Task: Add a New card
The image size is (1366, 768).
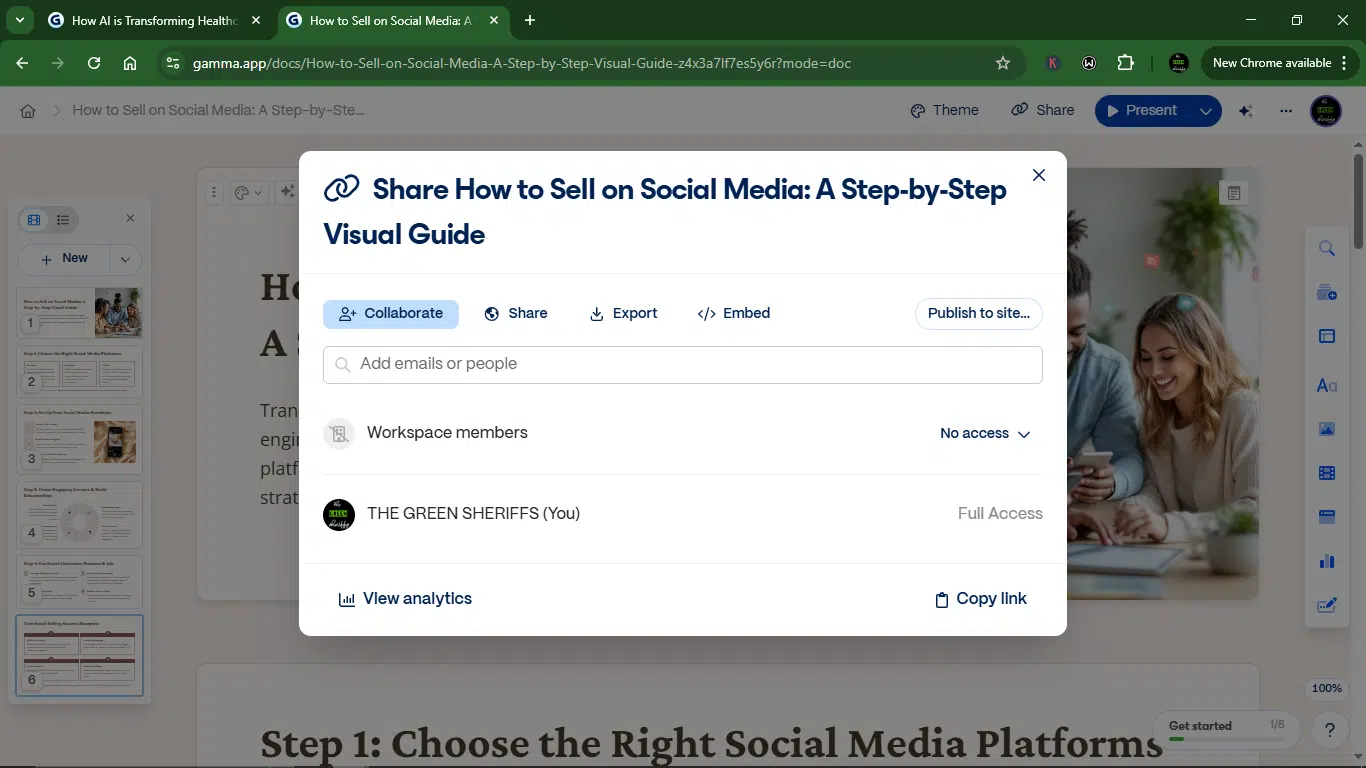Action: tap(64, 258)
